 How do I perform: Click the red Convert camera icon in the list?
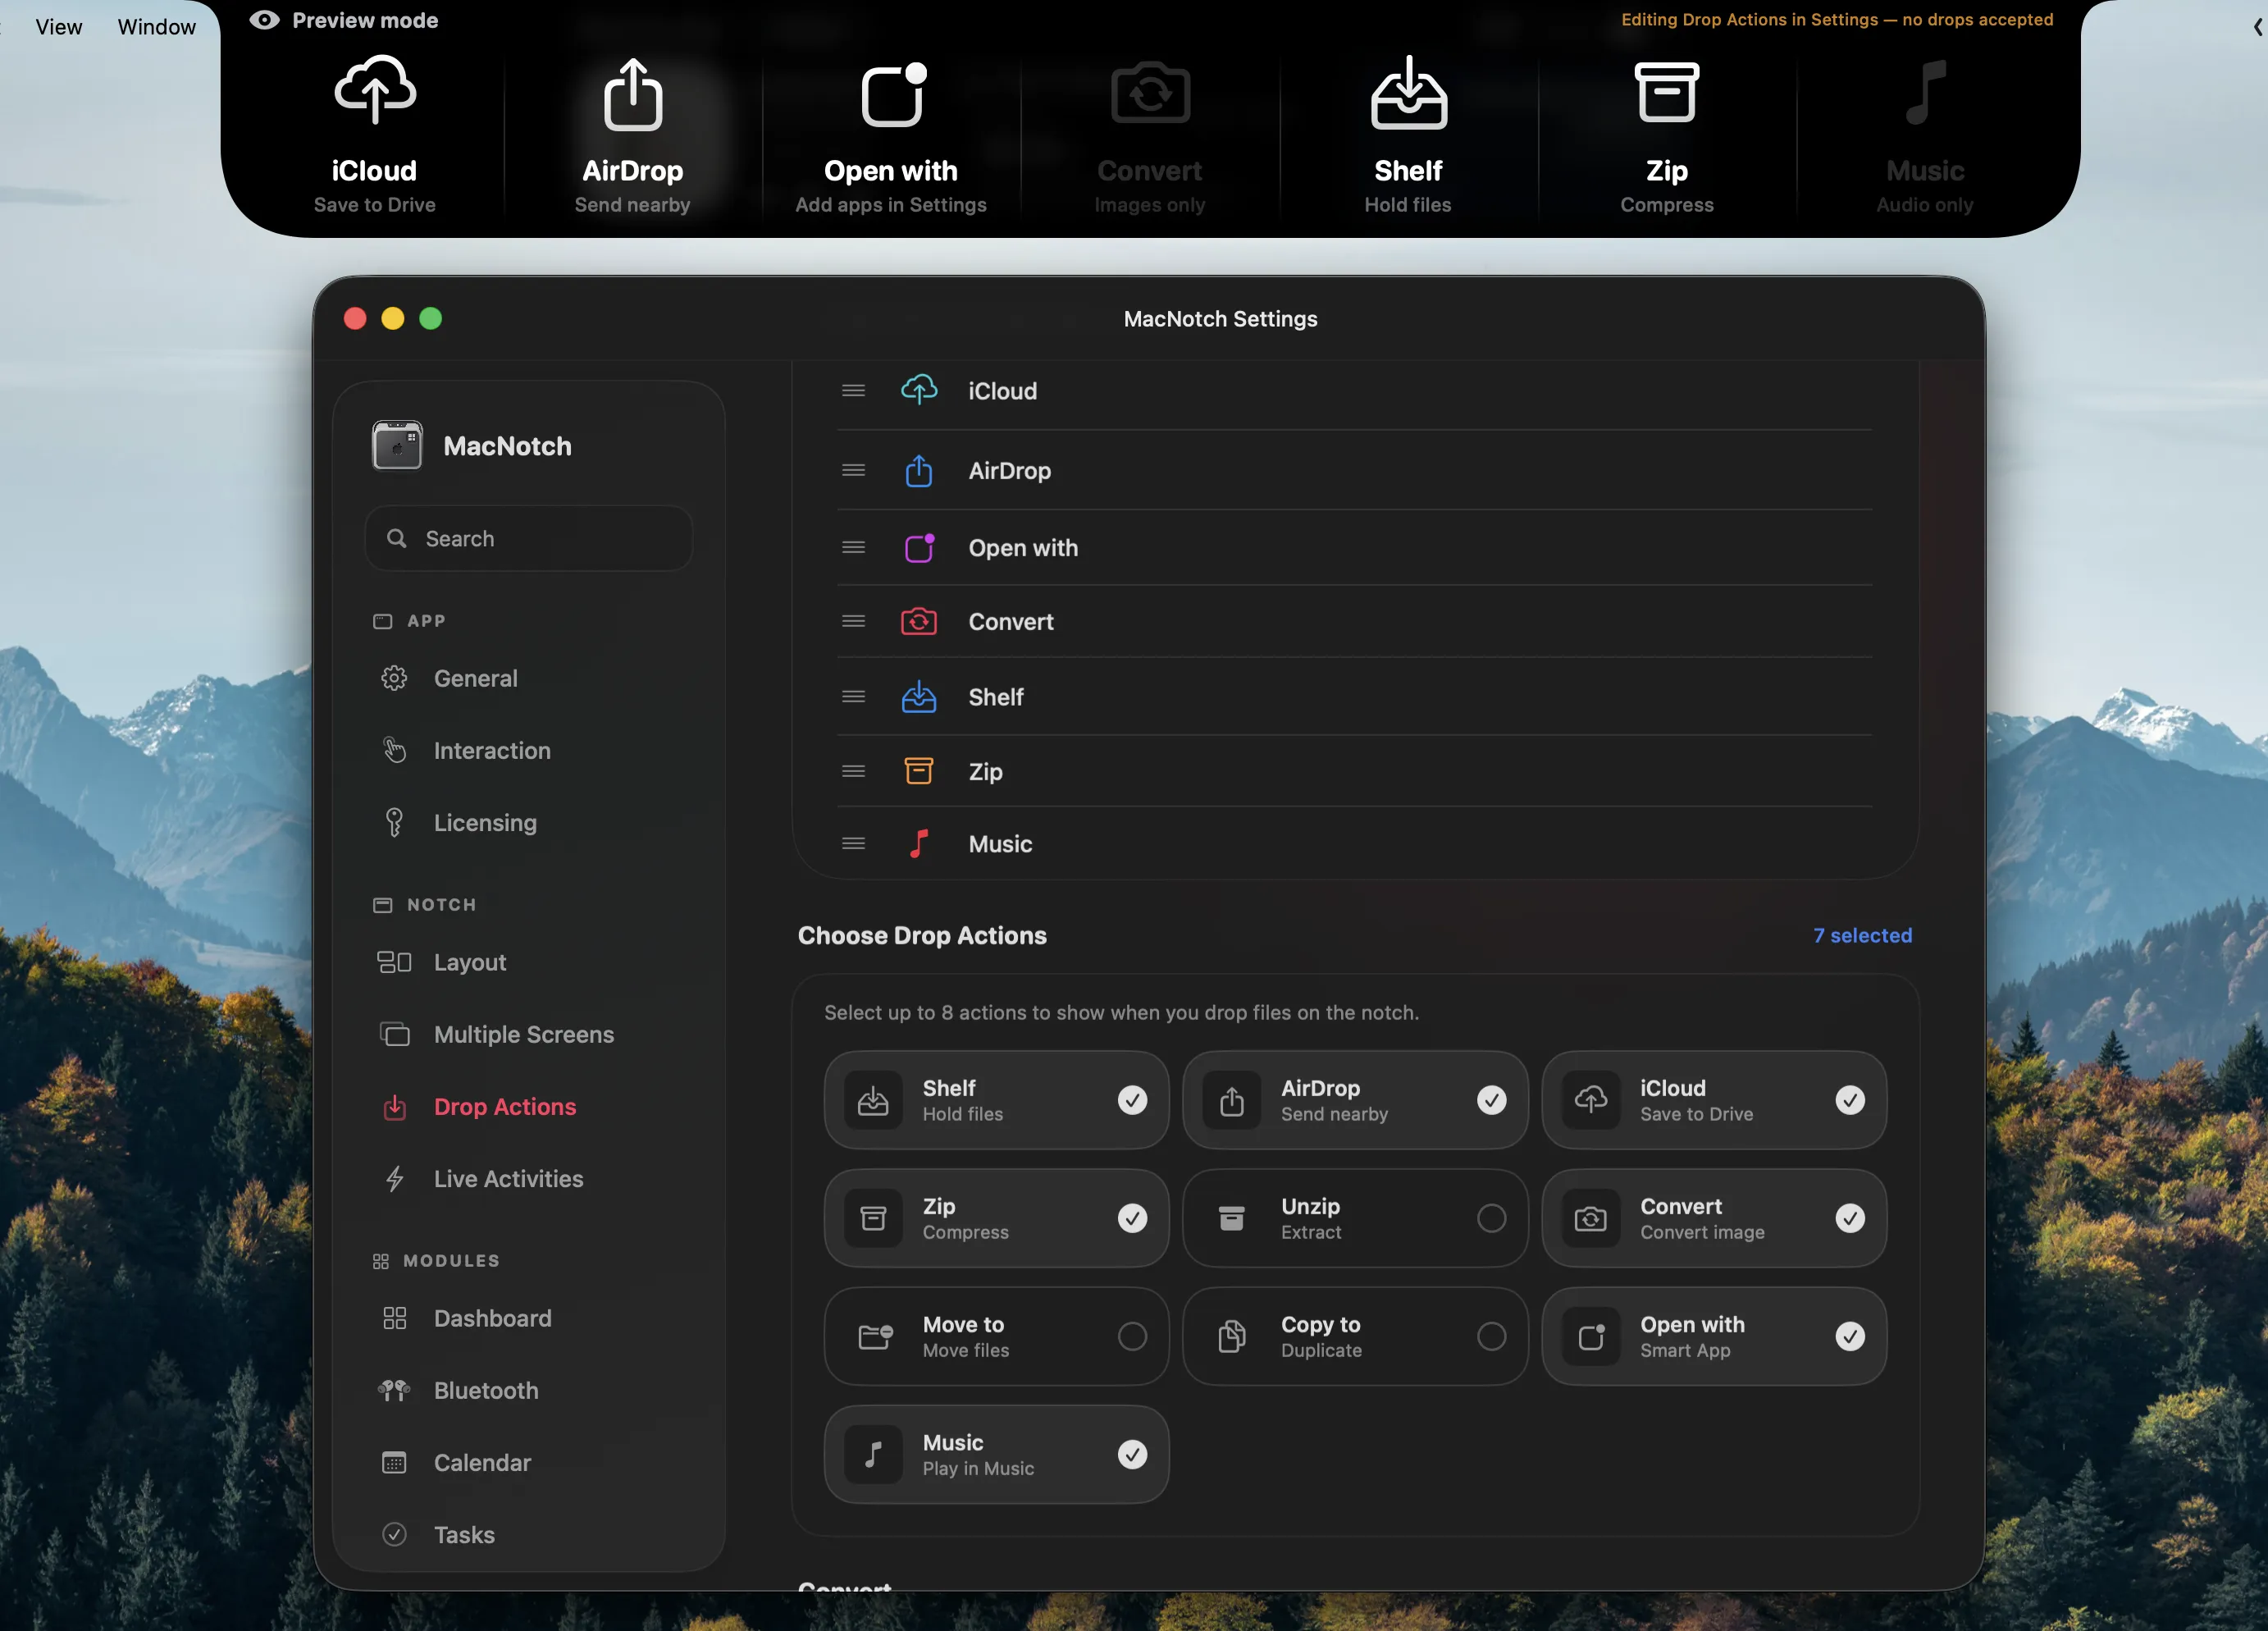(918, 622)
